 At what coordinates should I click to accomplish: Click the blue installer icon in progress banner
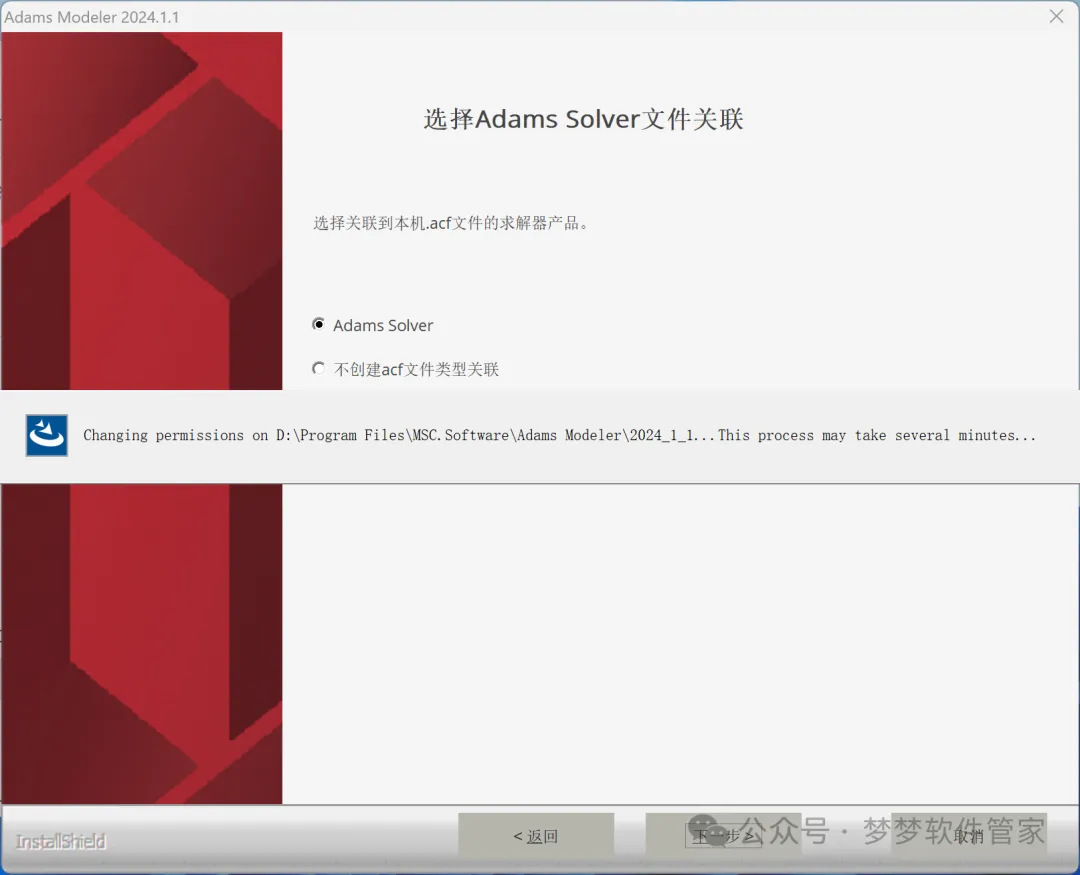[x=47, y=435]
